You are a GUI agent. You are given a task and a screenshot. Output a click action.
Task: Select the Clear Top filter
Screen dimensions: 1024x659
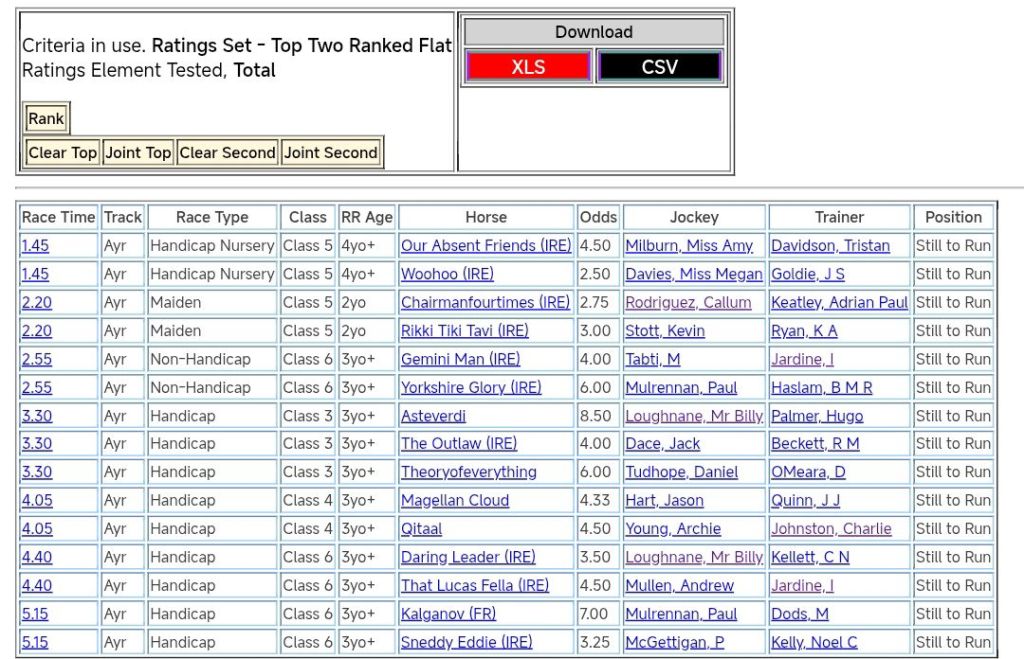click(62, 153)
